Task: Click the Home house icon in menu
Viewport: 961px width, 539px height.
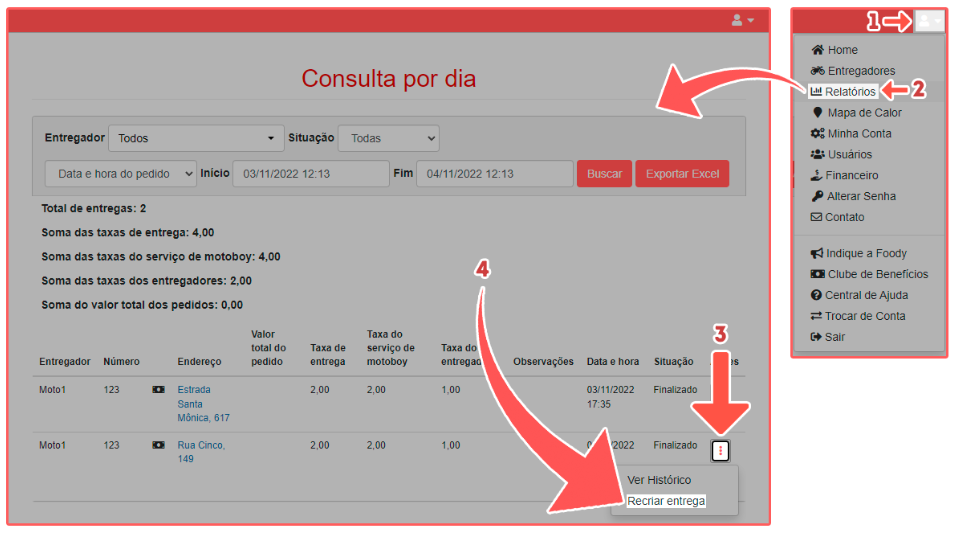Action: point(817,50)
